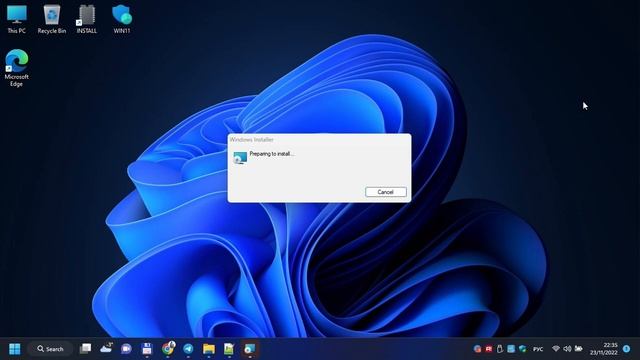Switch to the Windows Installer taskbar button

pyautogui.click(x=249, y=349)
